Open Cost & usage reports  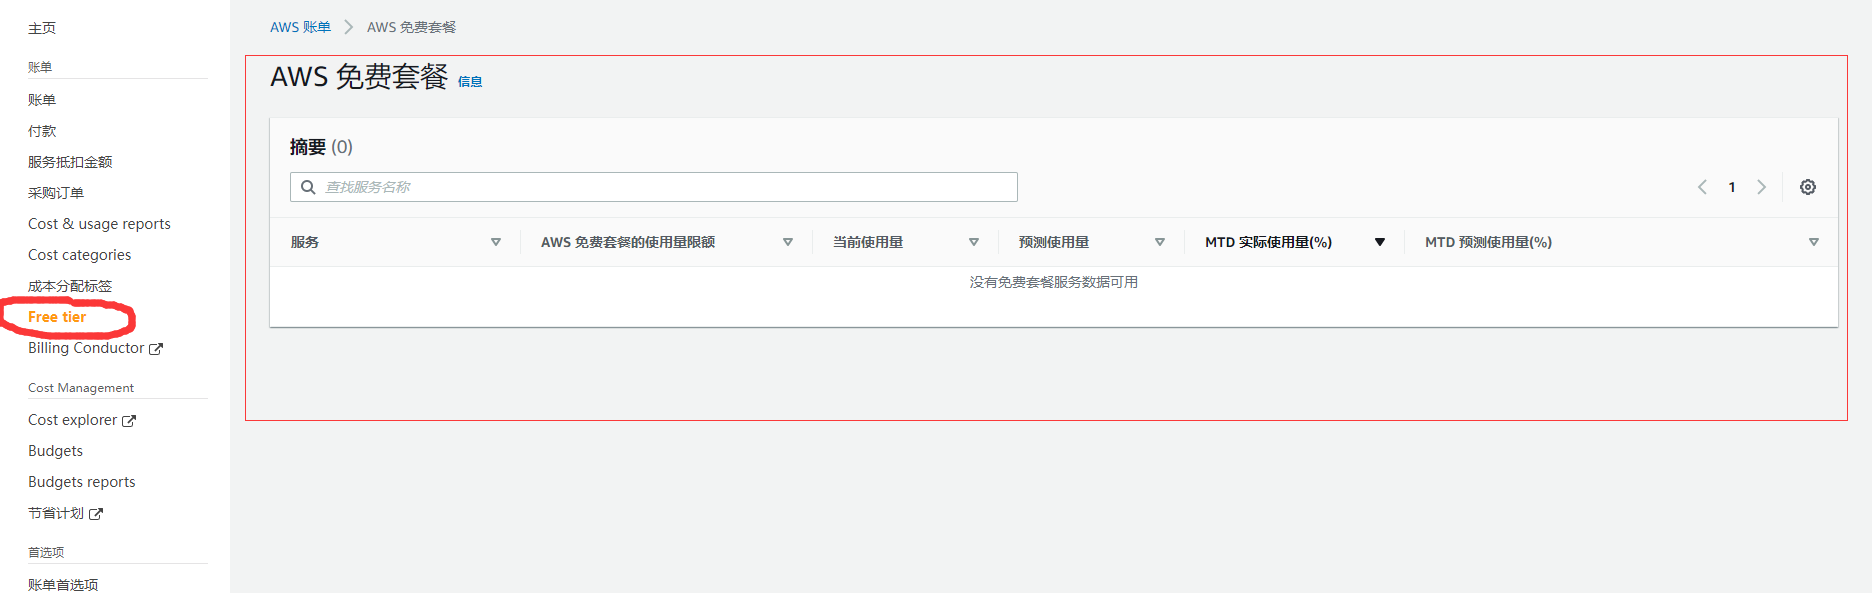[99, 224]
